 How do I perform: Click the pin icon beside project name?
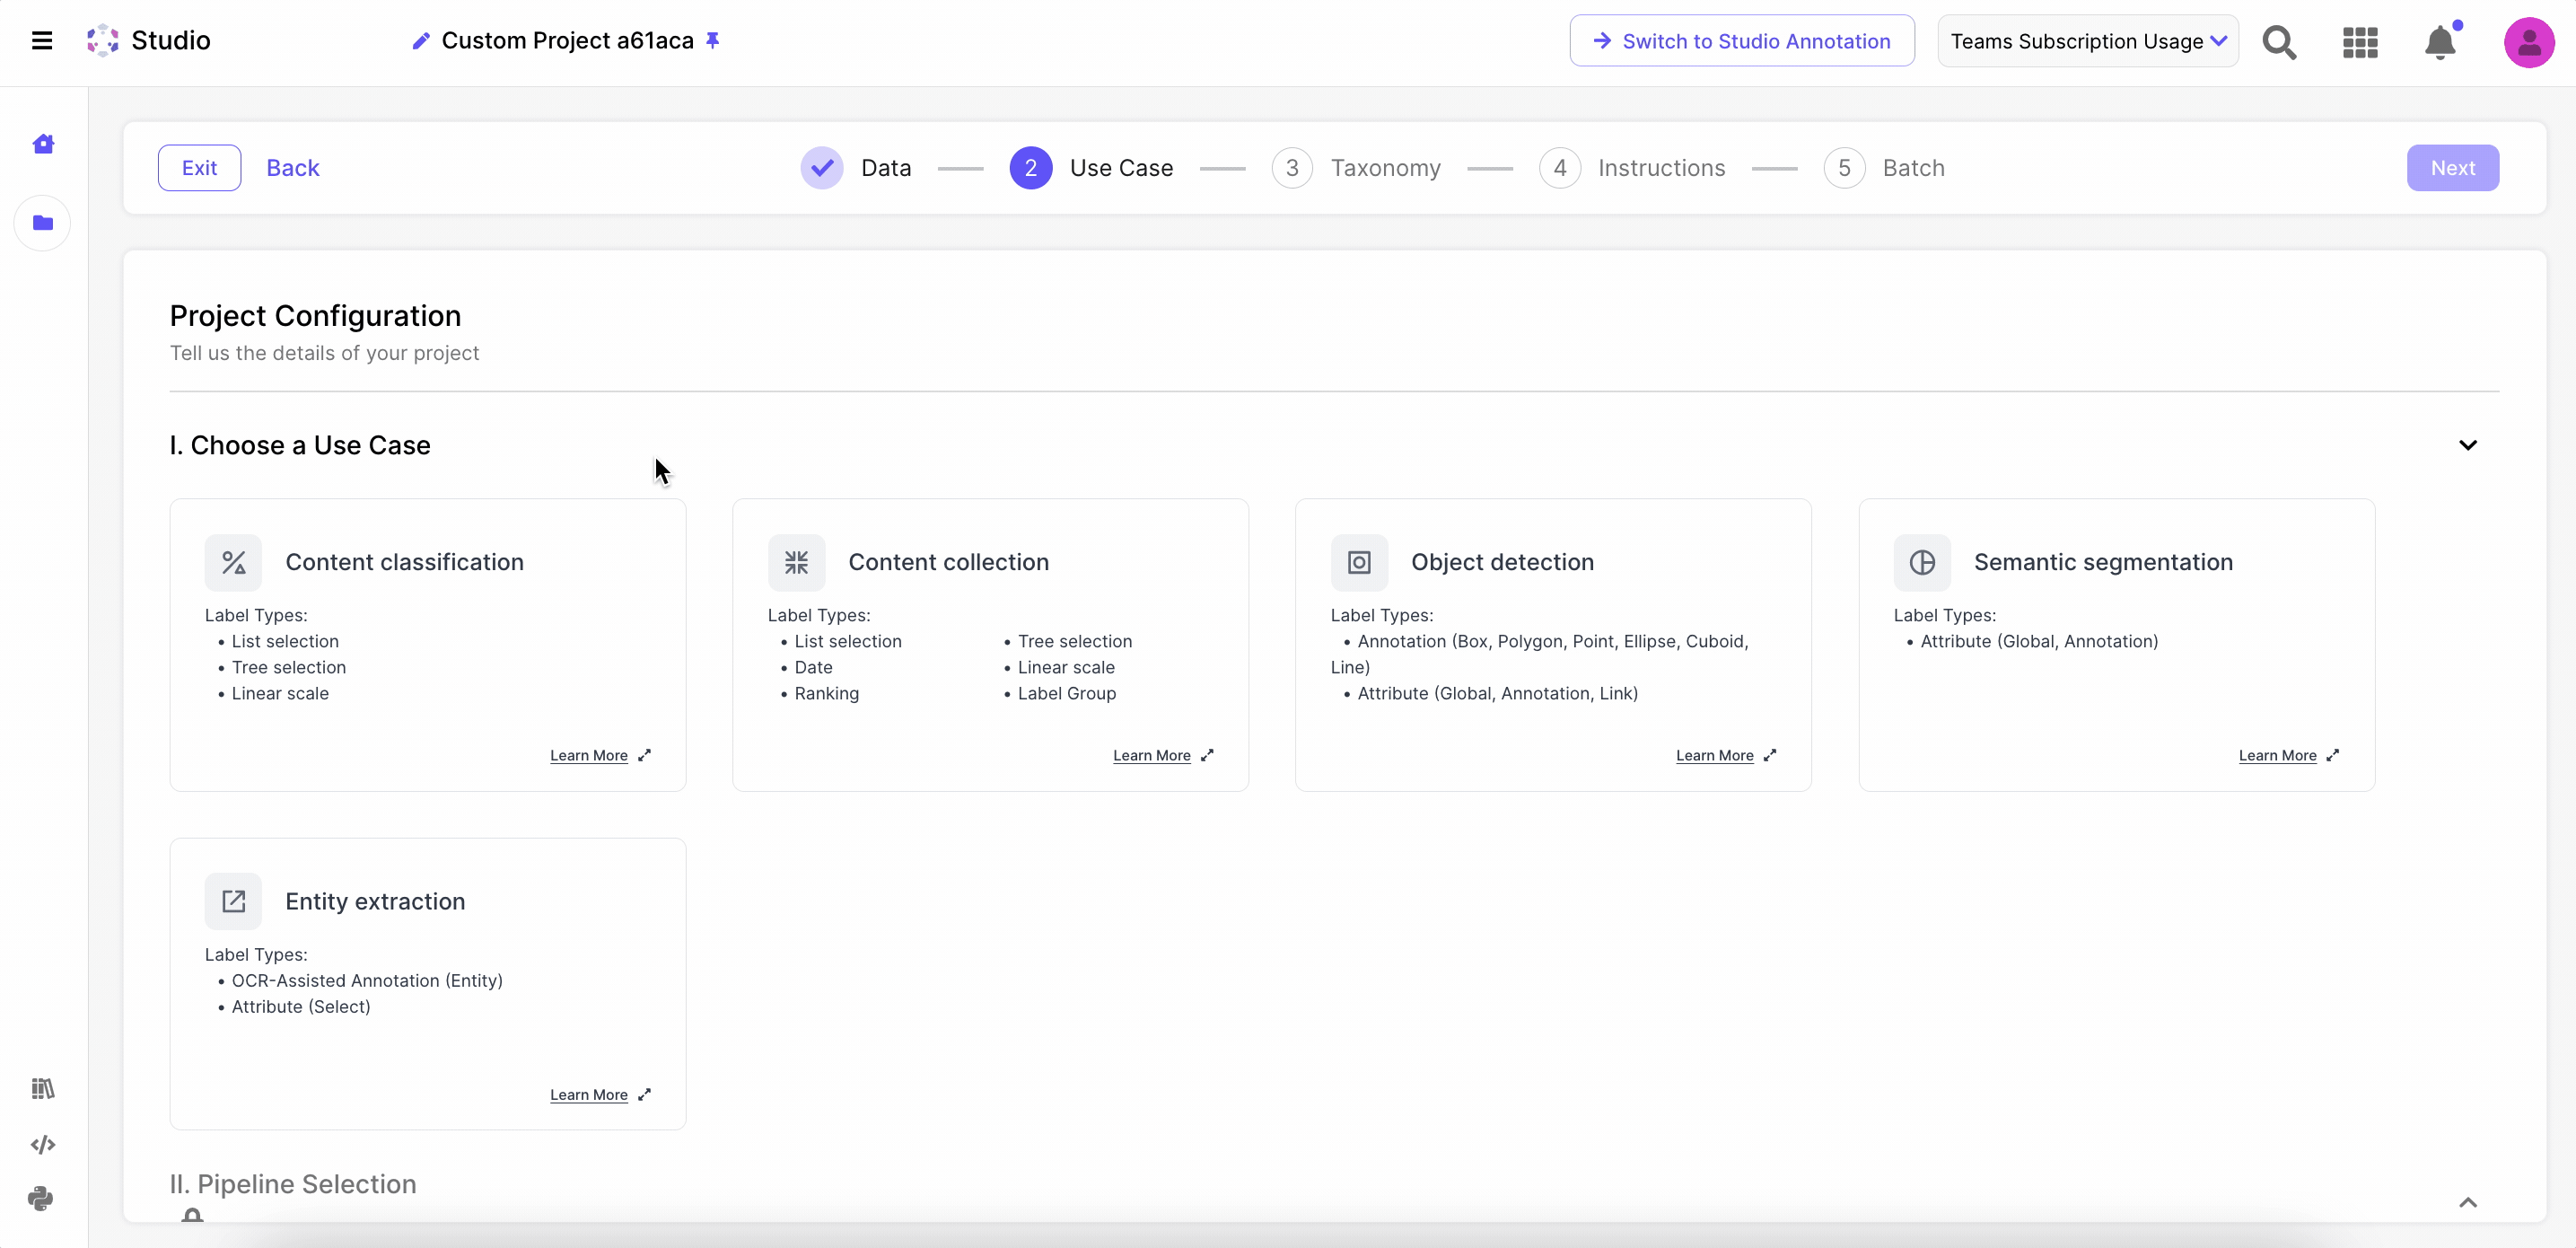point(713,40)
